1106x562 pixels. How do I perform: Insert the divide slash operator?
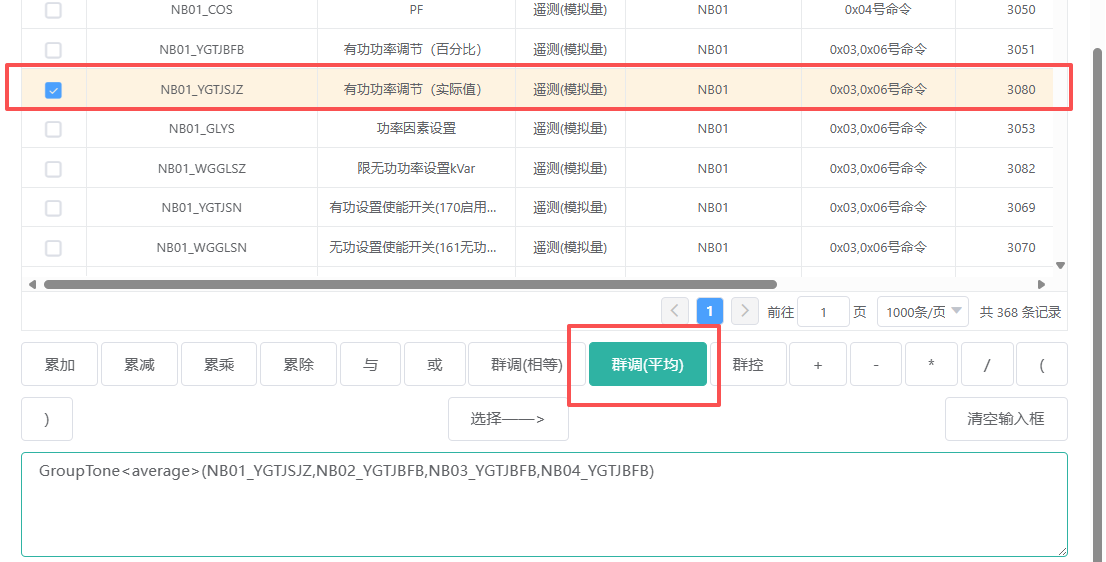[x=987, y=365]
